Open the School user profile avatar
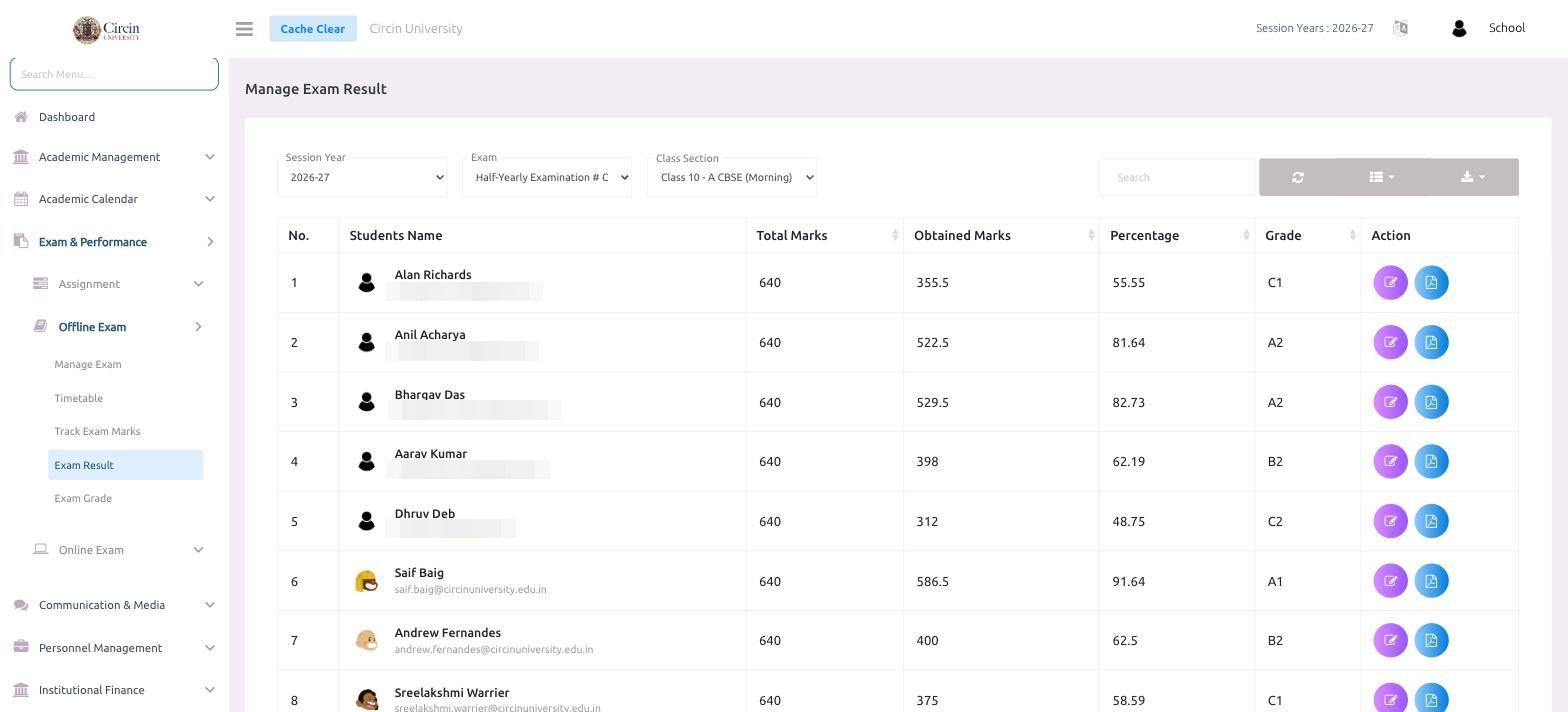 [x=1459, y=29]
